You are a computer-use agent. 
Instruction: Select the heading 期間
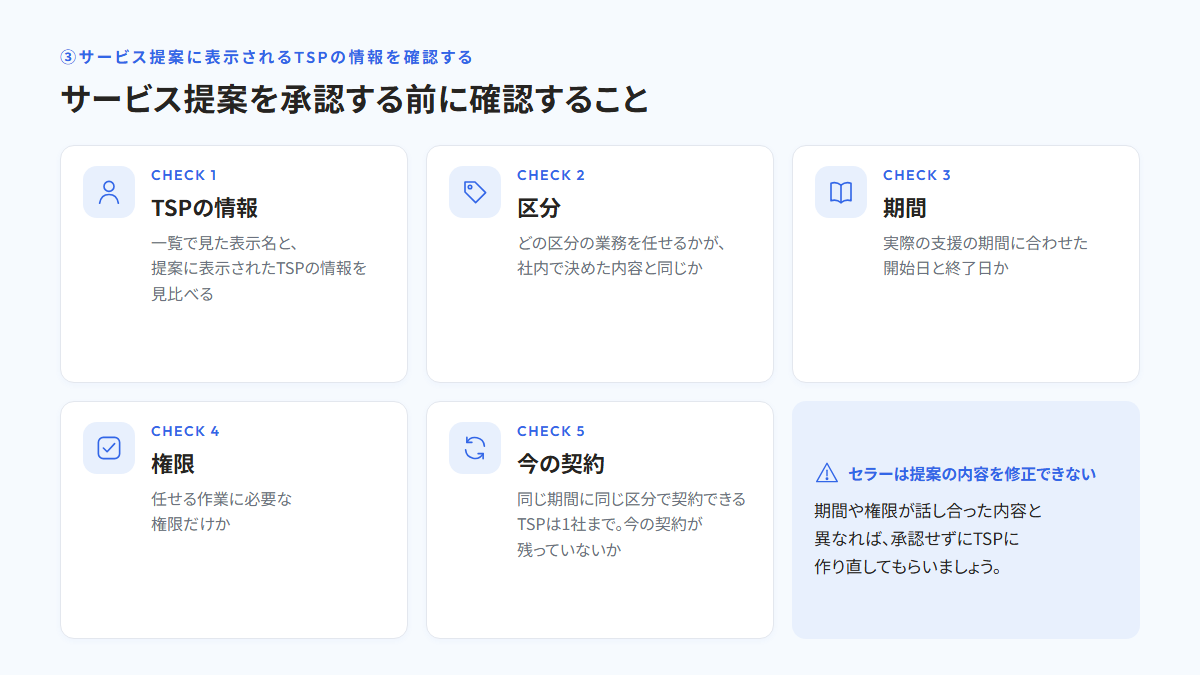pos(905,208)
